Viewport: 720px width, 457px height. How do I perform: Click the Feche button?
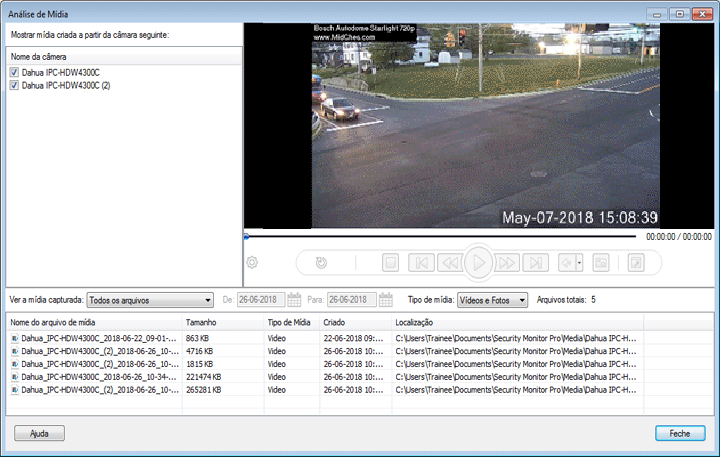coord(680,434)
